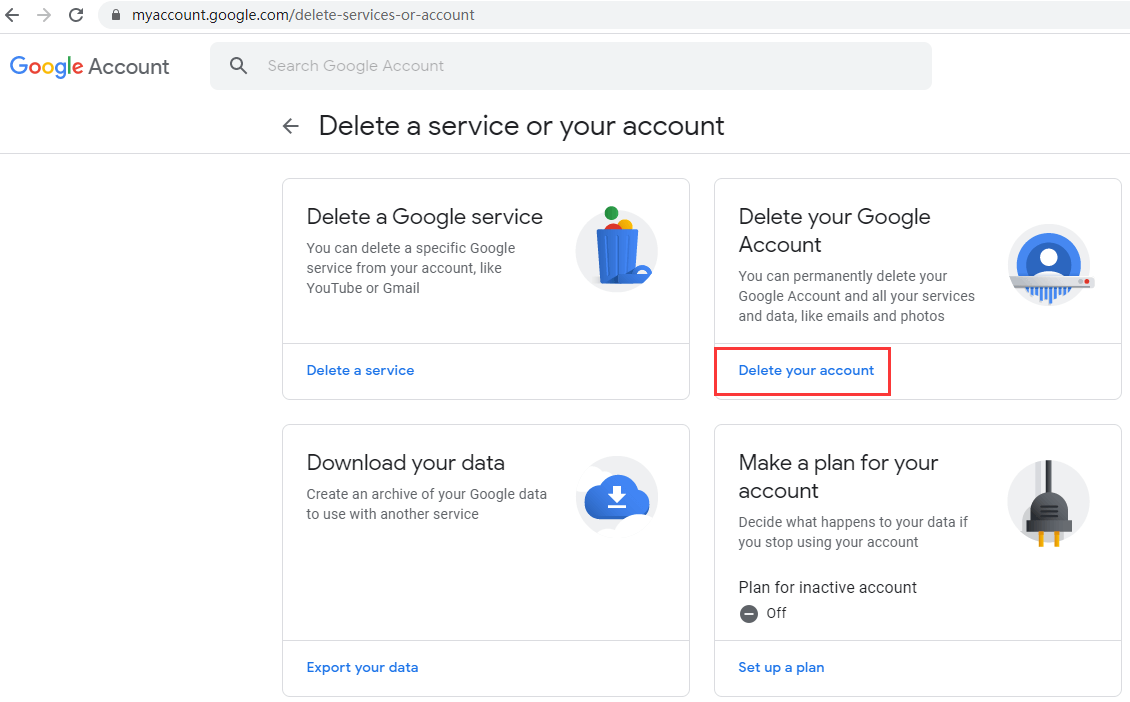Click Make a plan for your account heading

tap(838, 476)
